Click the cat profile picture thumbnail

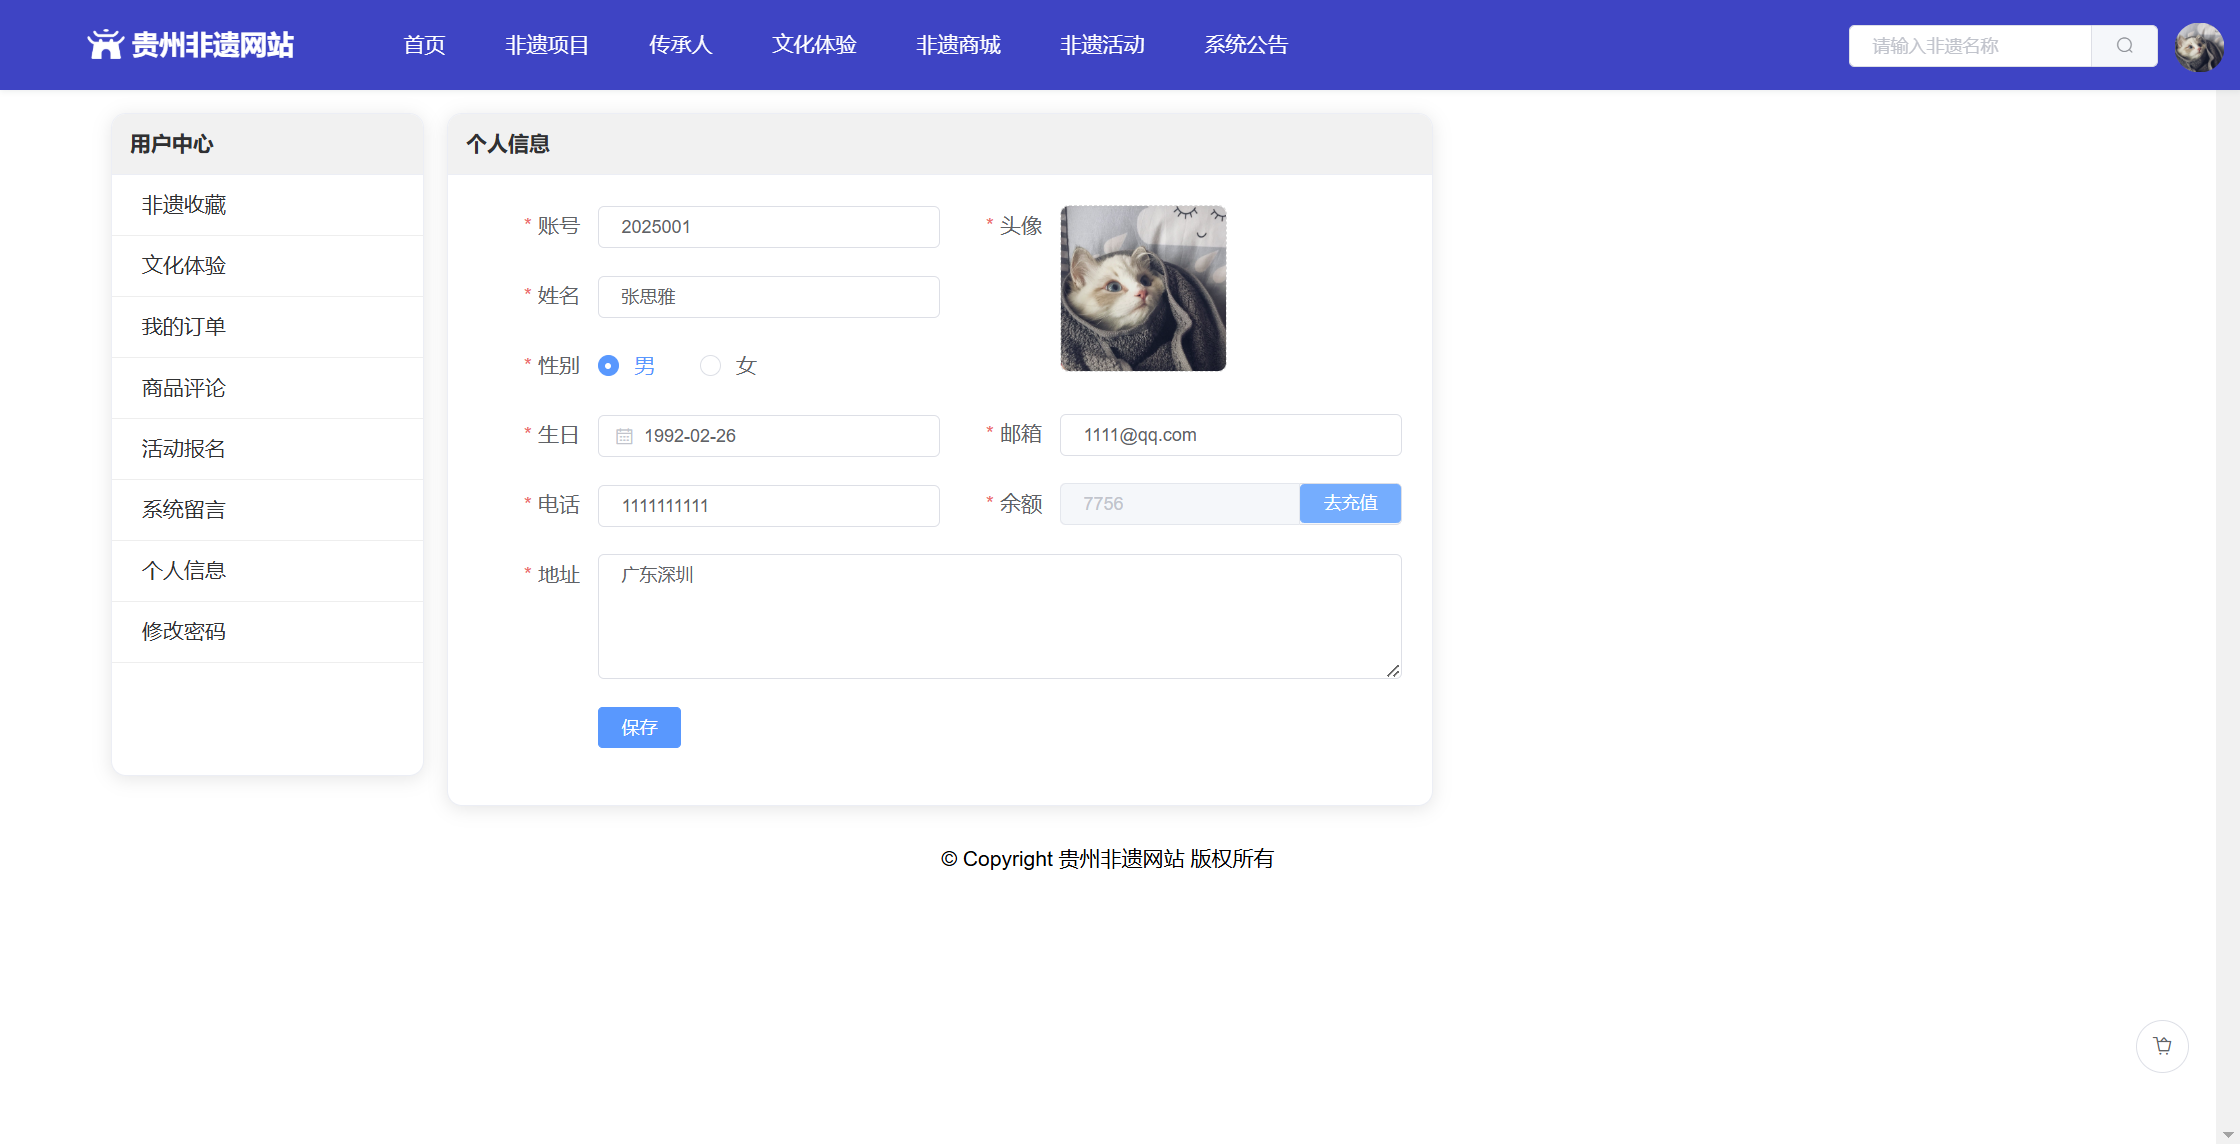click(x=1143, y=288)
